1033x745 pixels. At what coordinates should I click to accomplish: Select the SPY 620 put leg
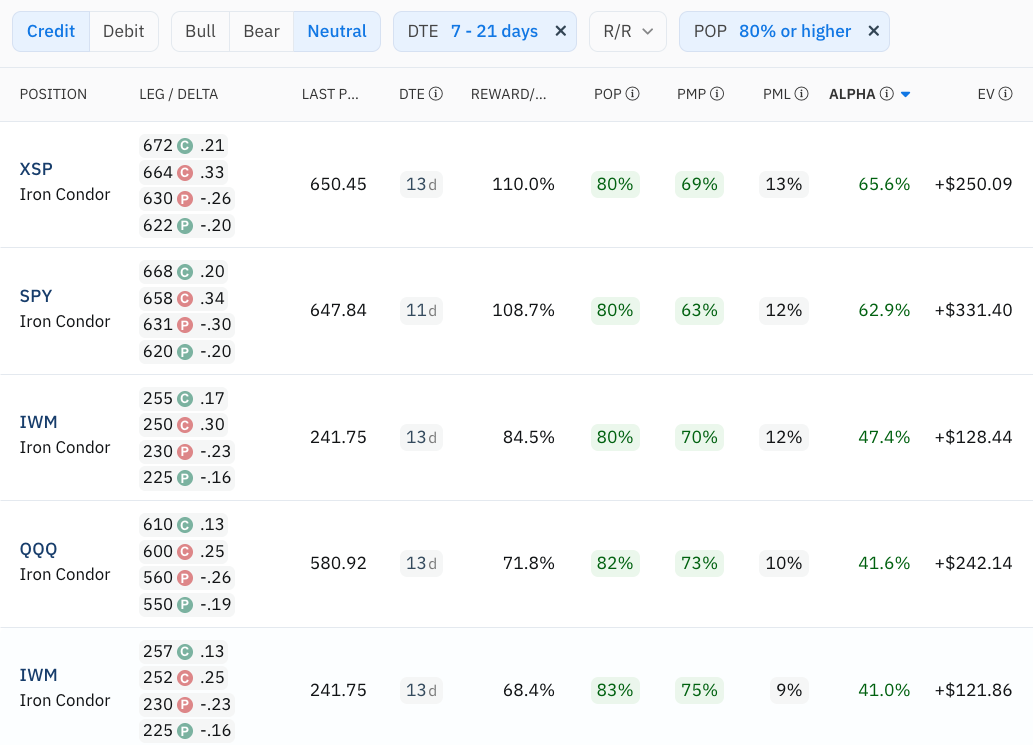187,352
